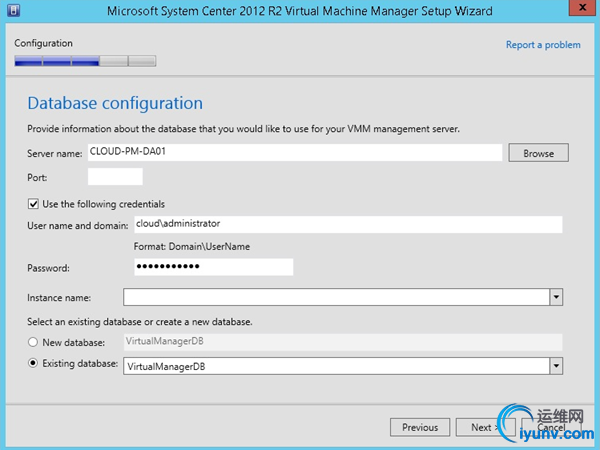This screenshot has height=450, width=600.
Task: Click the Instance name combo box
Action: pos(343,297)
